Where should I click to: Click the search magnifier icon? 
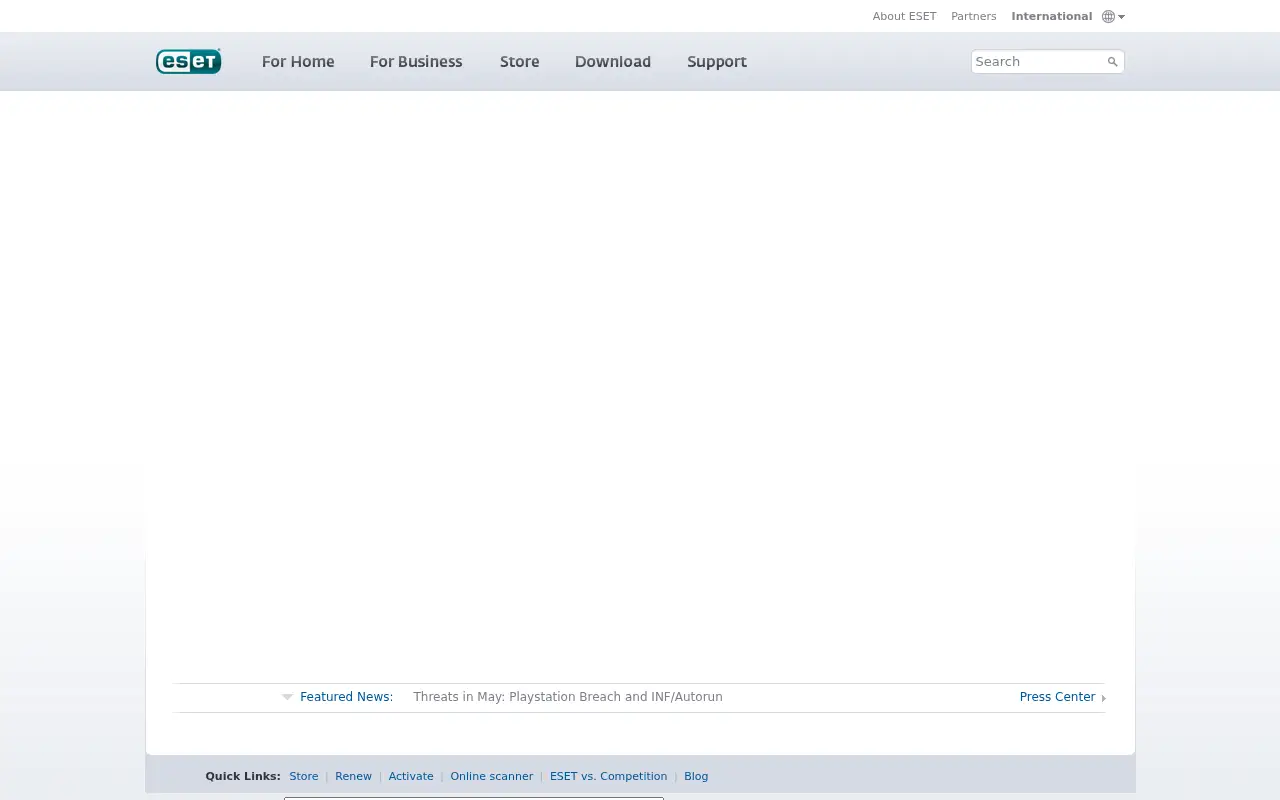pos(1112,62)
